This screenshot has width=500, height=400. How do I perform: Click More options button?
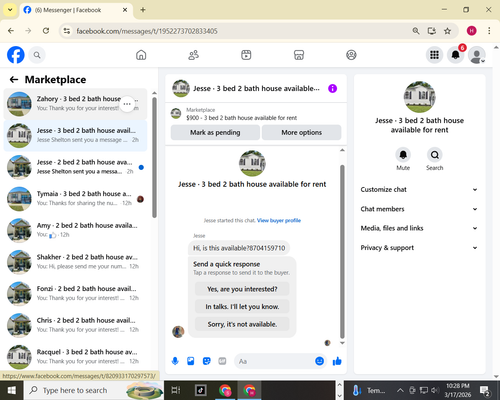tap(301, 132)
